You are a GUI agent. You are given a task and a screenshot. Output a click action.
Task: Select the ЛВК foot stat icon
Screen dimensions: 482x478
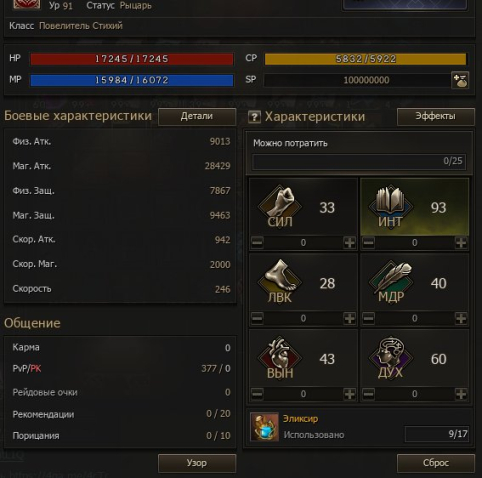click(280, 282)
